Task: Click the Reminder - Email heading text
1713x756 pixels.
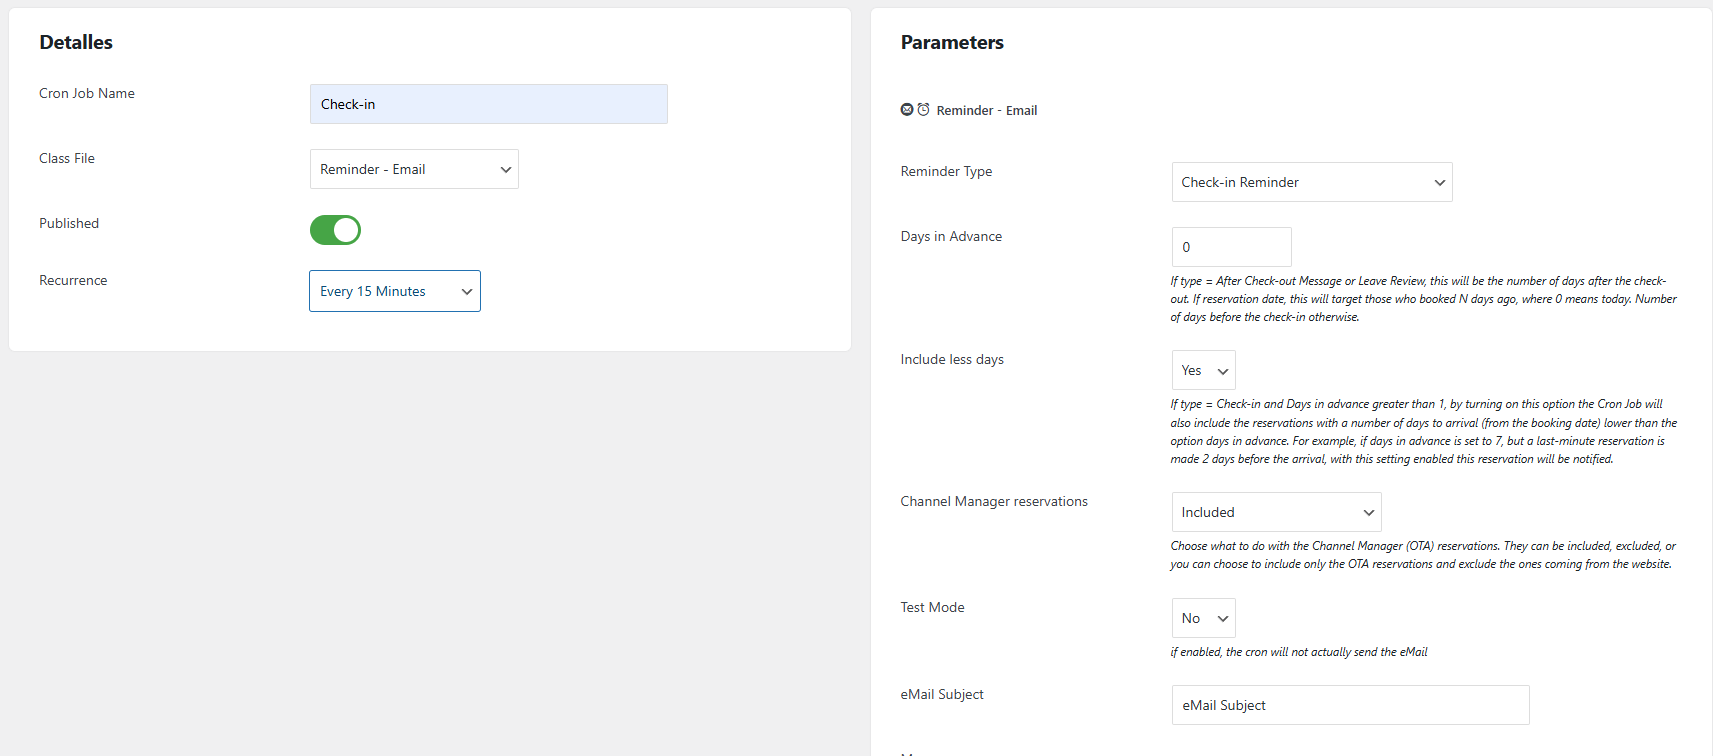Action: tap(986, 111)
